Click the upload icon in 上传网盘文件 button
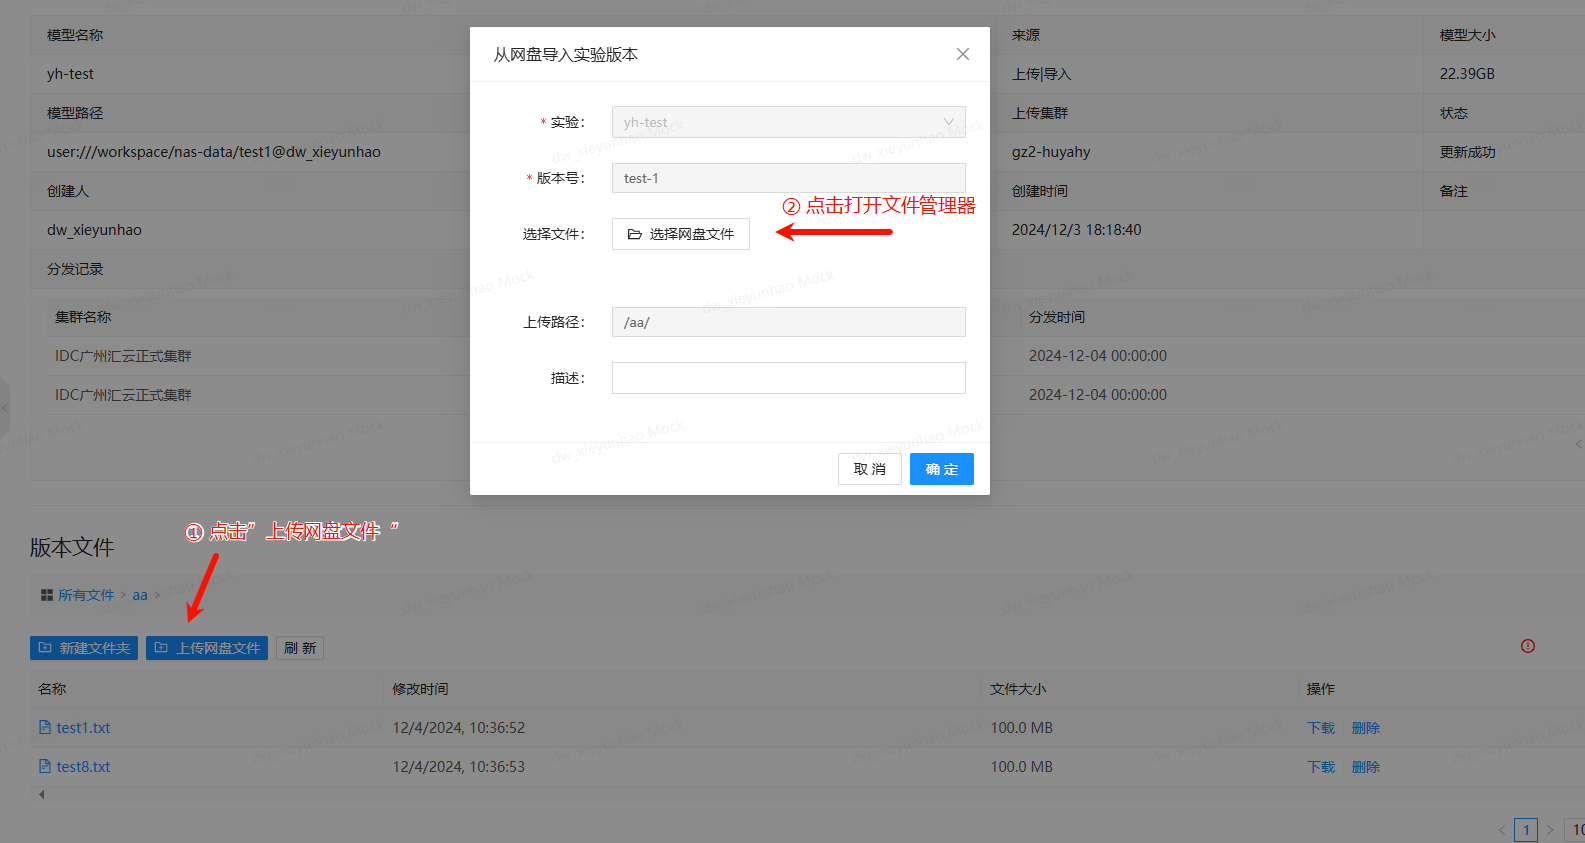This screenshot has width=1585, height=843. [x=161, y=648]
